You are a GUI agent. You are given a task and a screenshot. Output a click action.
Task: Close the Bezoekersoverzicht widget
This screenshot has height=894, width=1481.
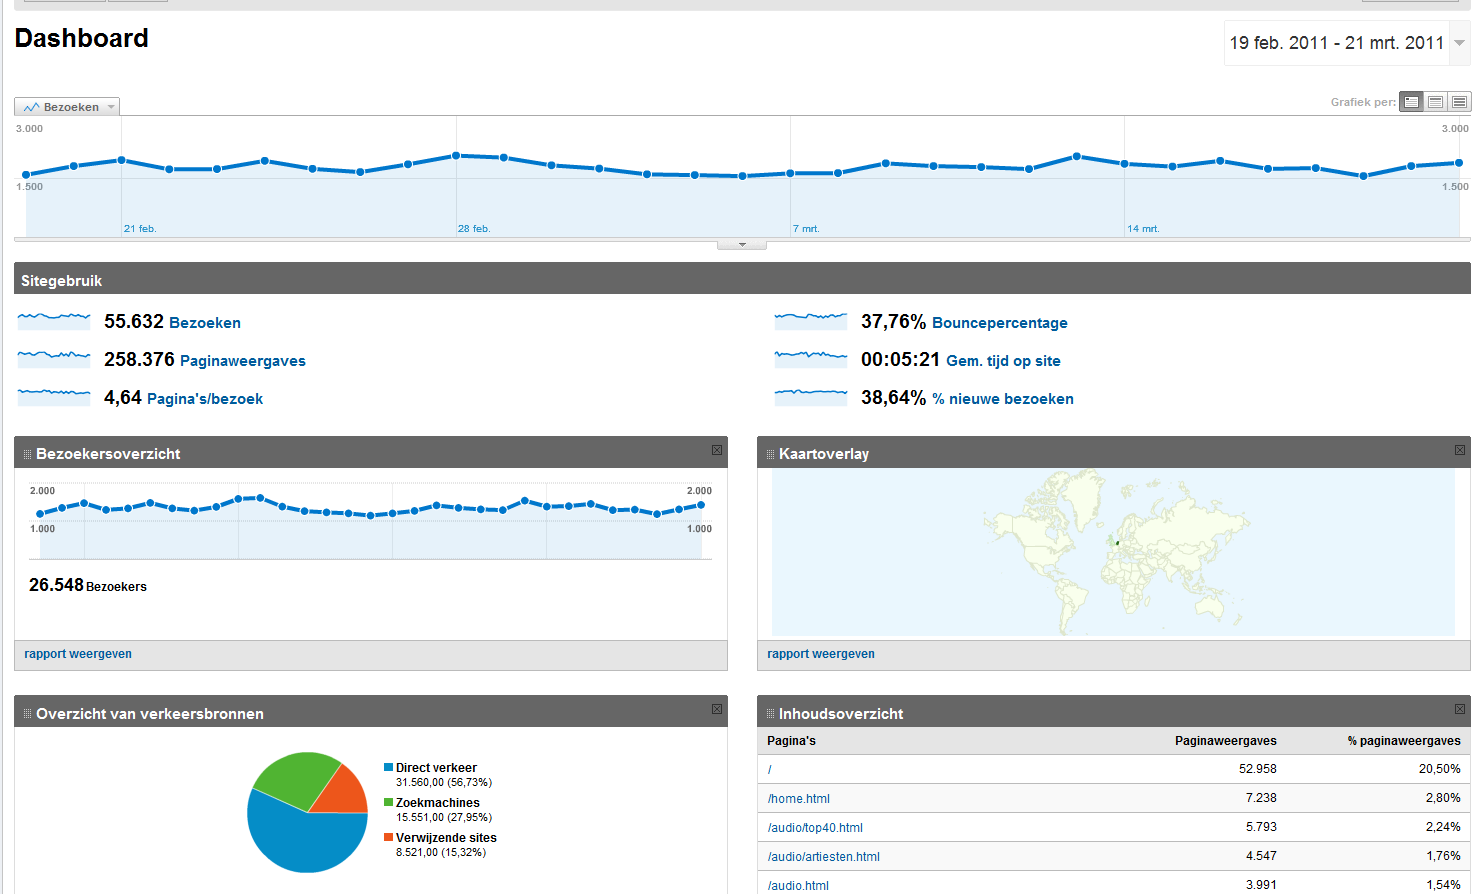tap(717, 450)
